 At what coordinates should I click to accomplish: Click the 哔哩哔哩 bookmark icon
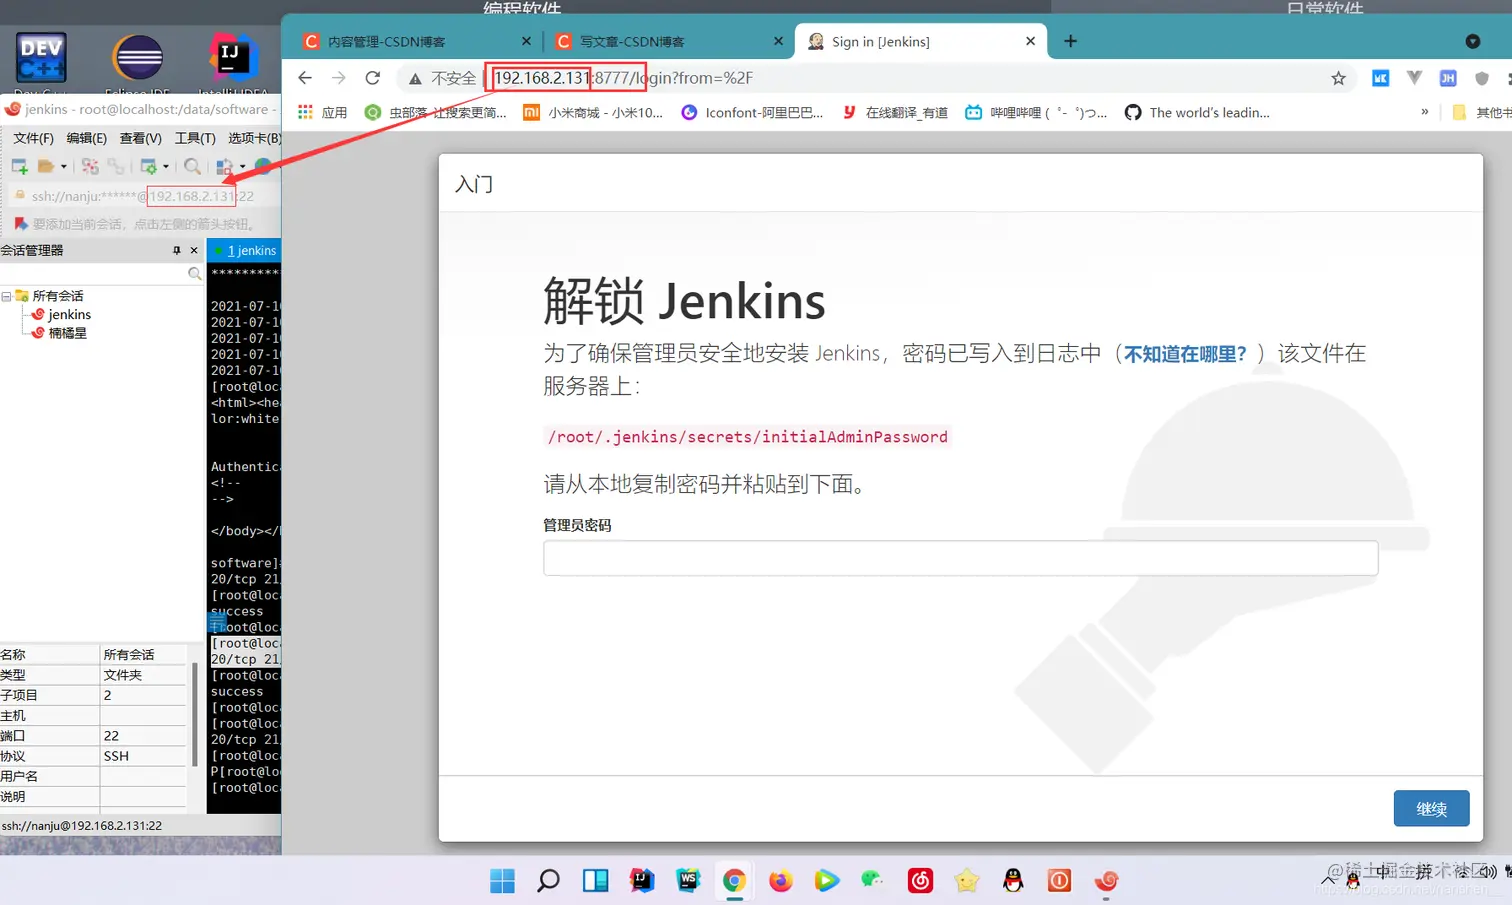click(x=973, y=112)
